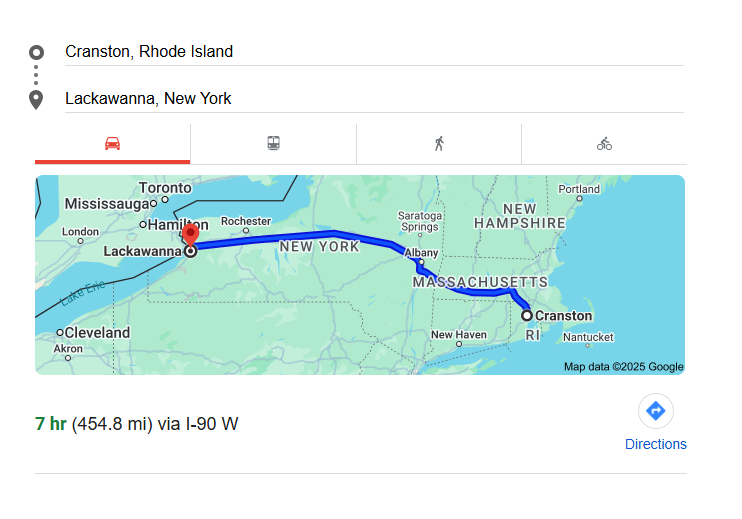Click the Map data ©2025 Google text
Viewport: 742px width, 519px height.
(623, 367)
